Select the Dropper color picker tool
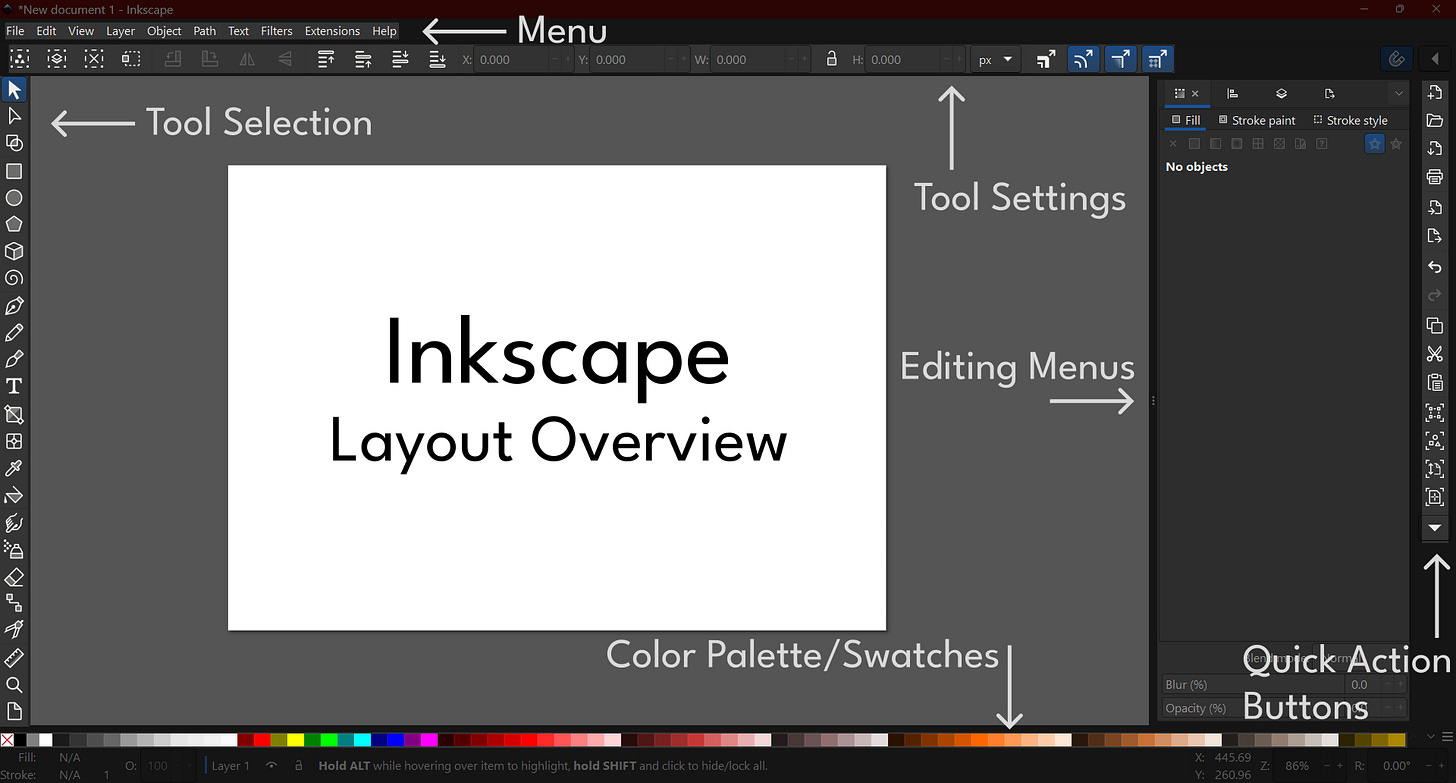The image size is (1456, 783). pyautogui.click(x=14, y=468)
